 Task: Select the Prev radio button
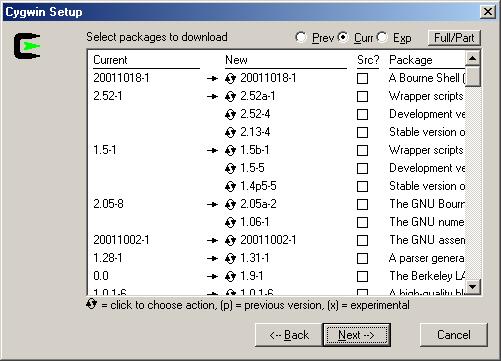pos(301,37)
